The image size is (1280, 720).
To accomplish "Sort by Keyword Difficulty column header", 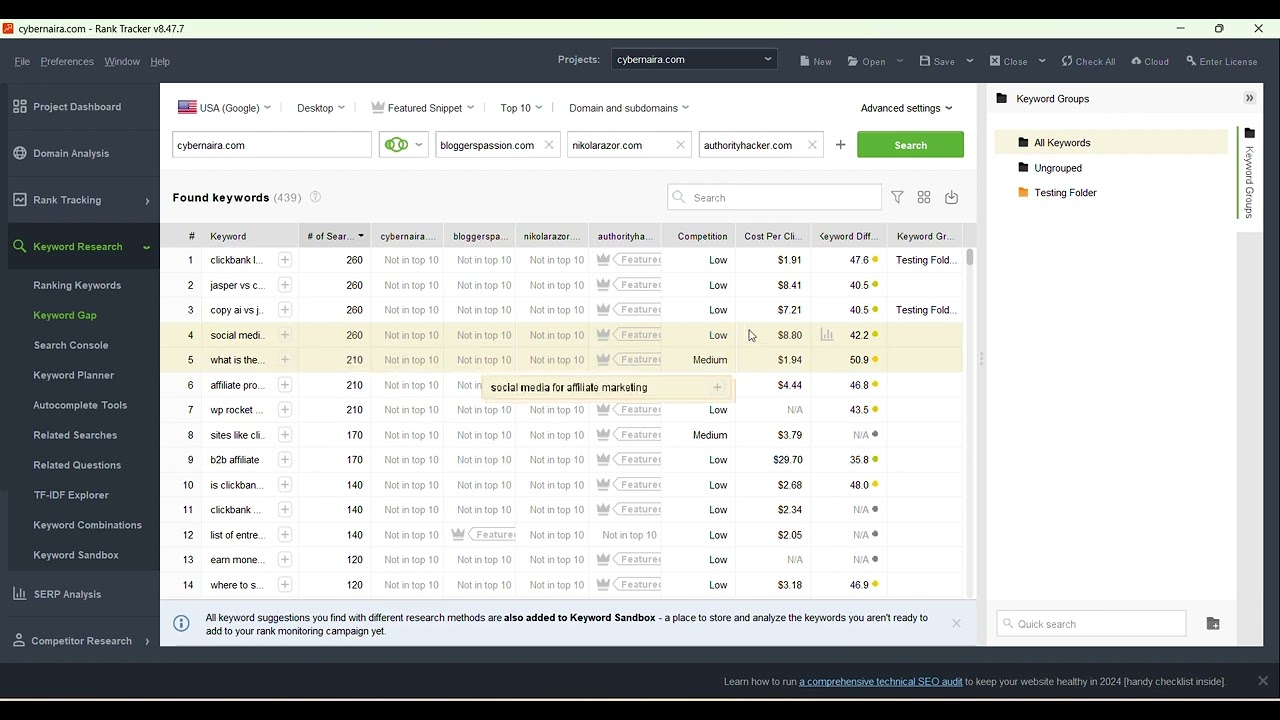I will (x=849, y=236).
